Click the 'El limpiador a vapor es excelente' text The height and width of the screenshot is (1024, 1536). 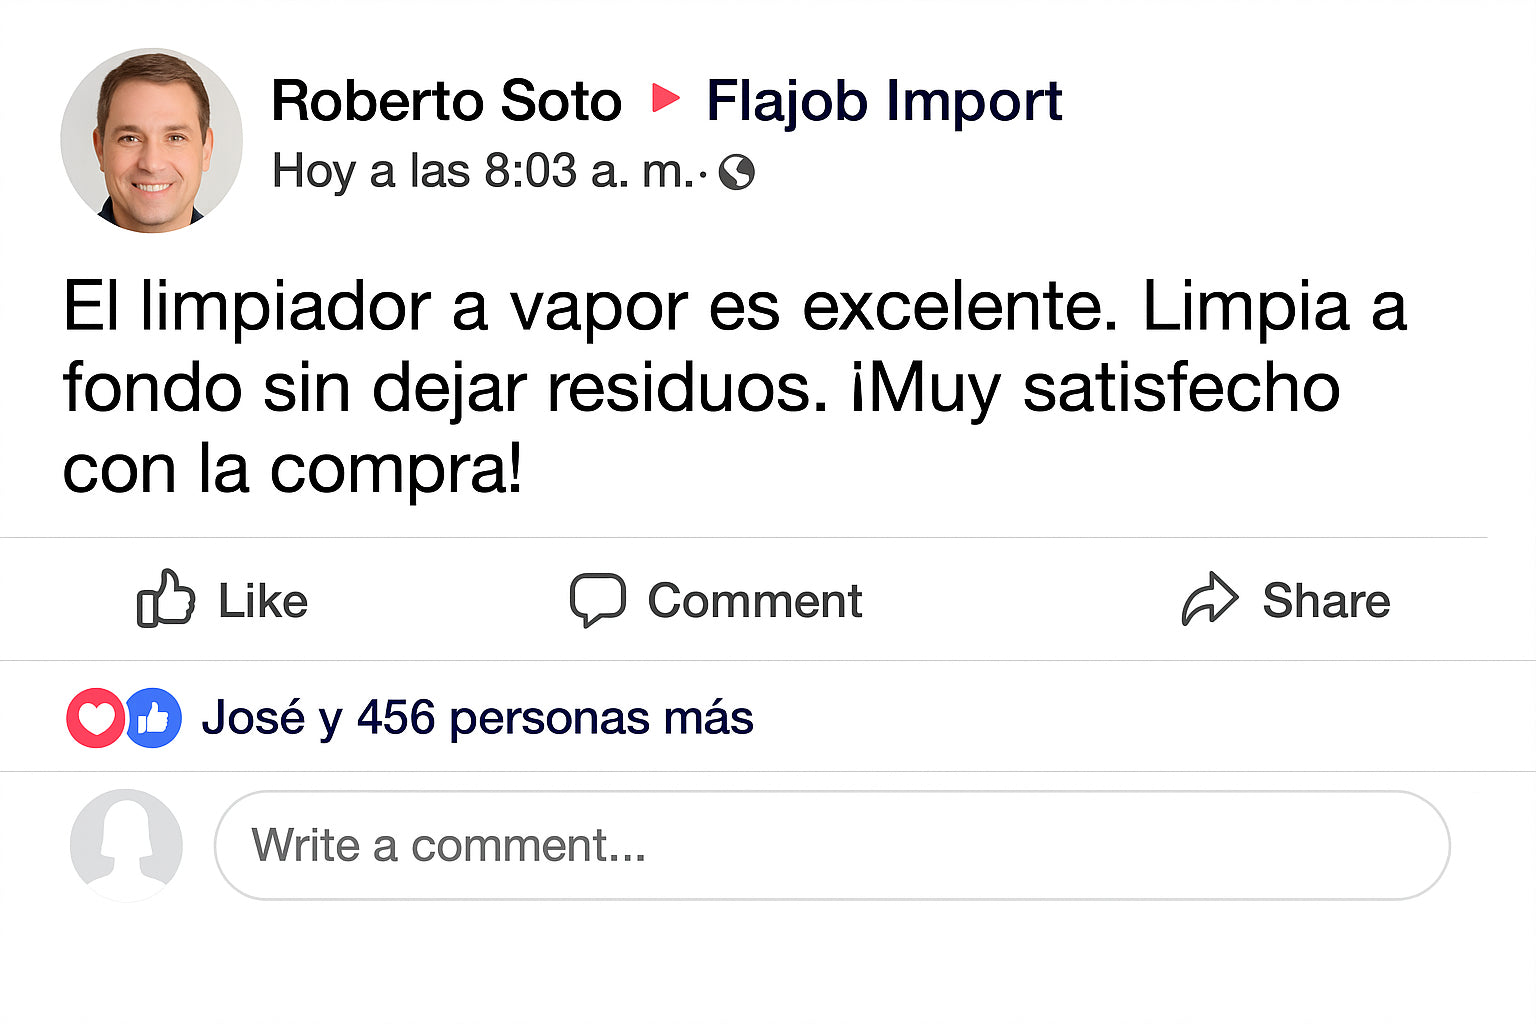(590, 306)
